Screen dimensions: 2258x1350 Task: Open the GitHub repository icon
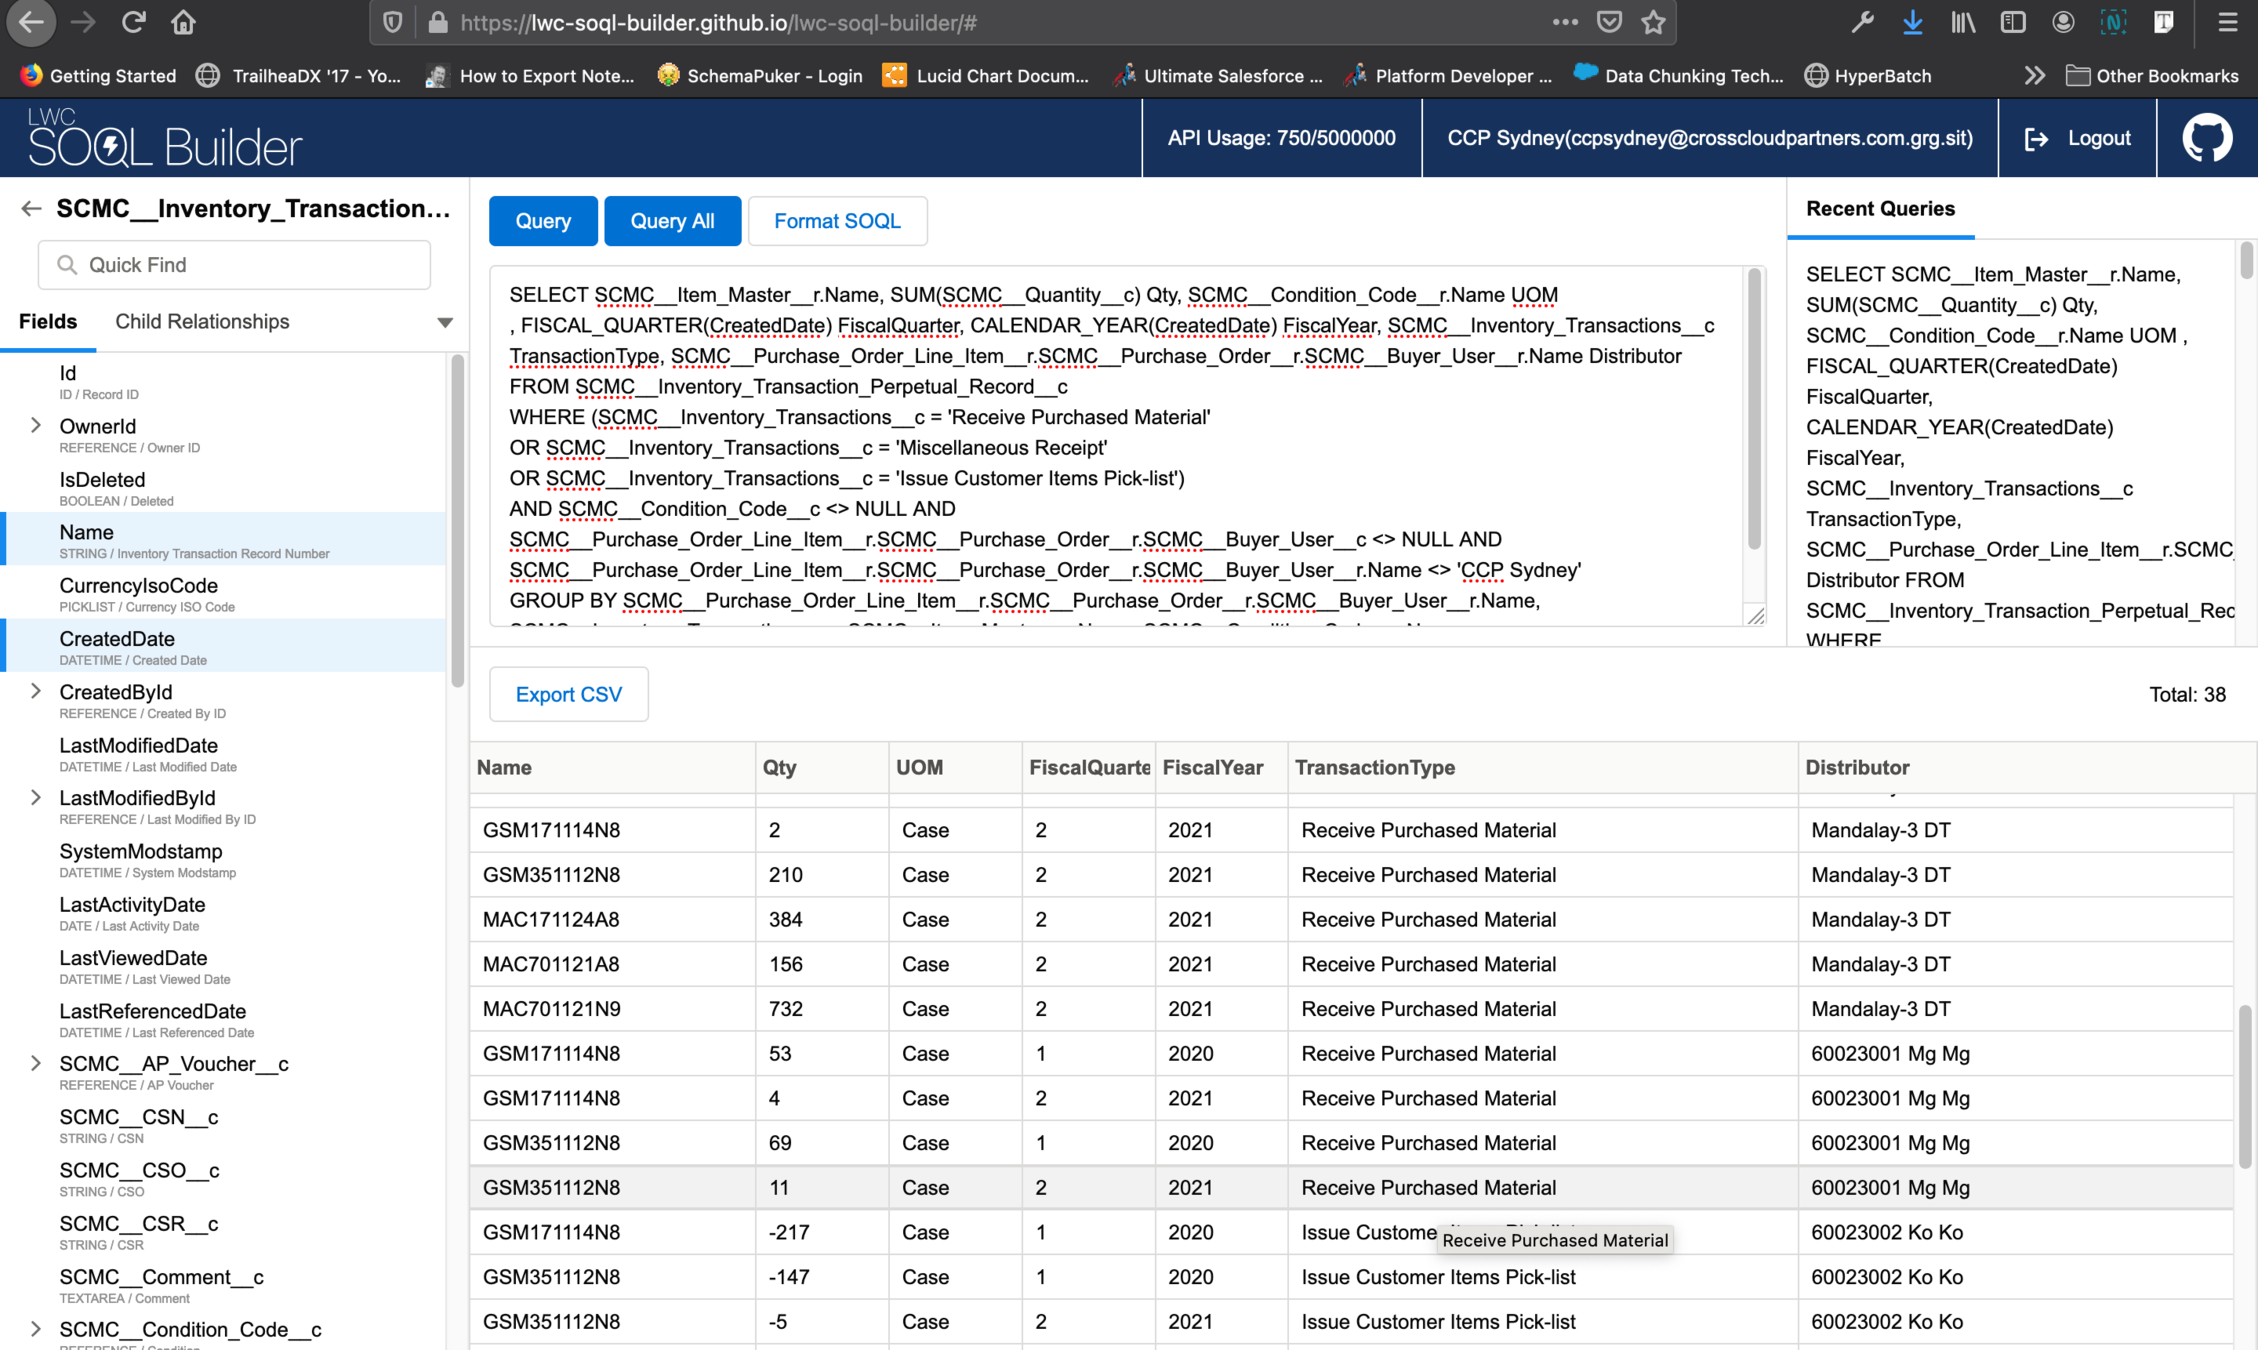(x=2206, y=138)
